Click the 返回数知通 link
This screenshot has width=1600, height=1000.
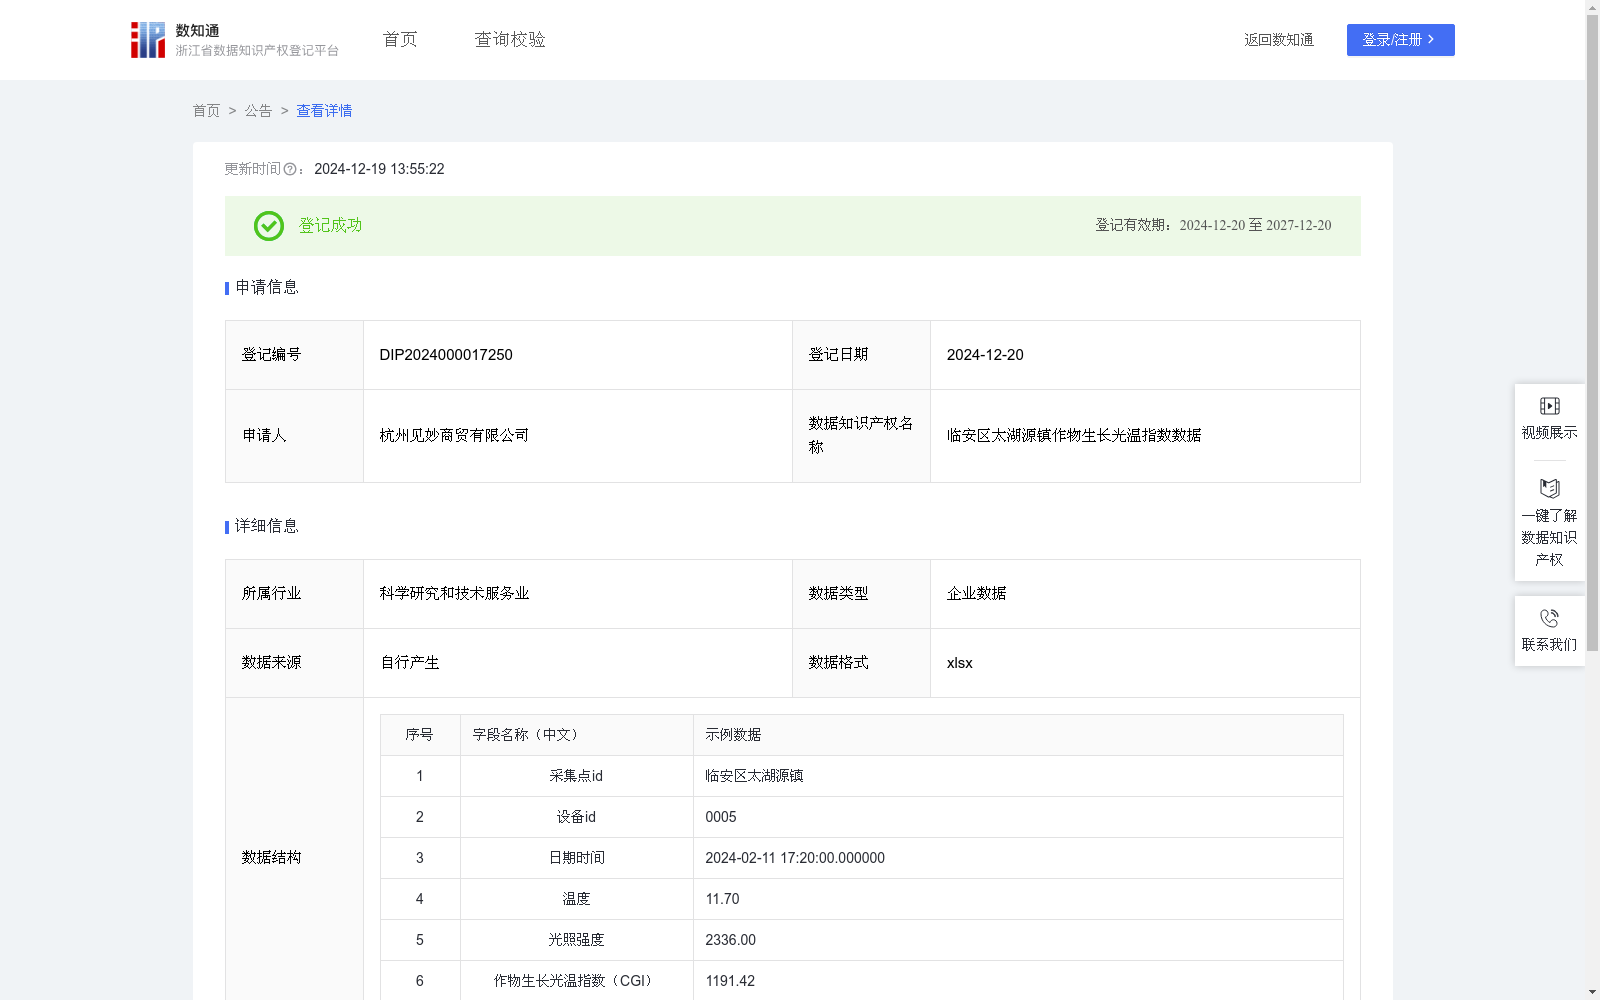[1279, 40]
